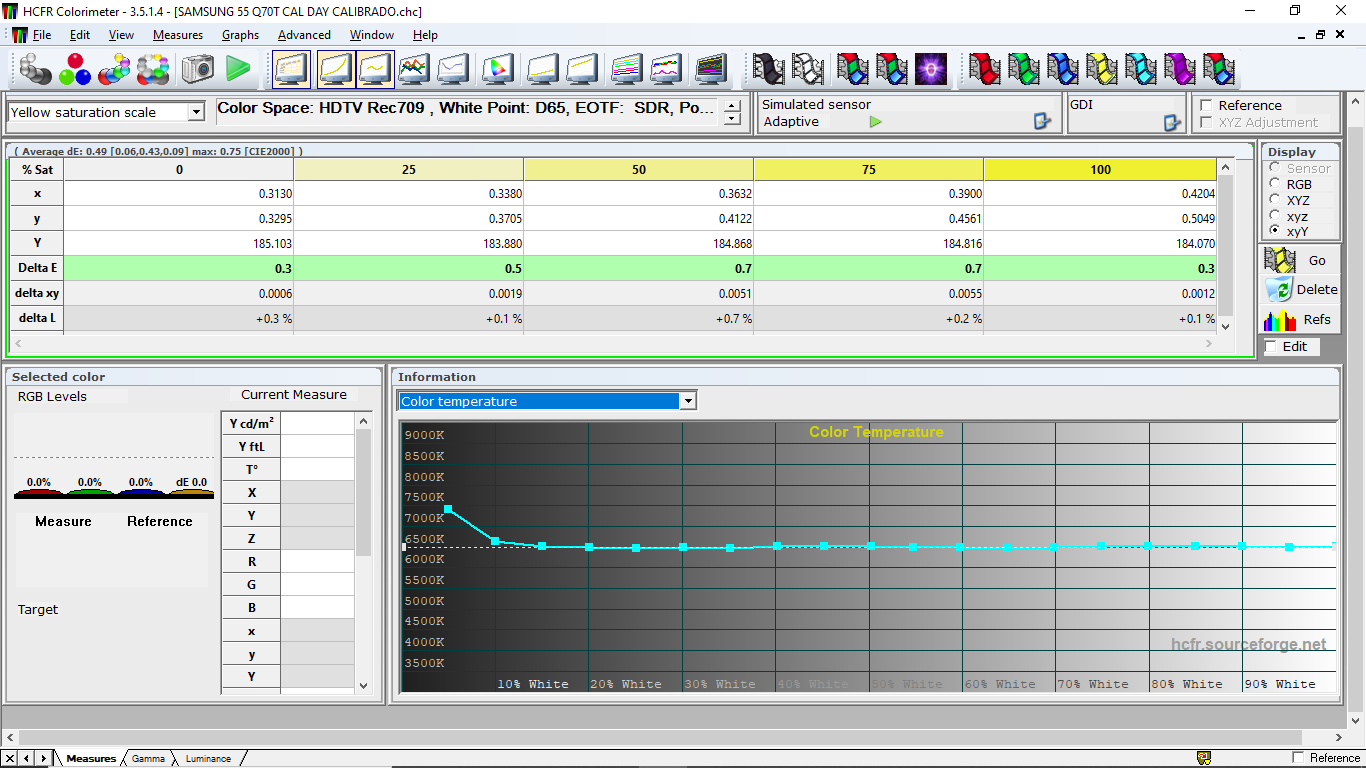Click the green Start measures play icon
The image size is (1366, 768).
pyautogui.click(x=238, y=69)
